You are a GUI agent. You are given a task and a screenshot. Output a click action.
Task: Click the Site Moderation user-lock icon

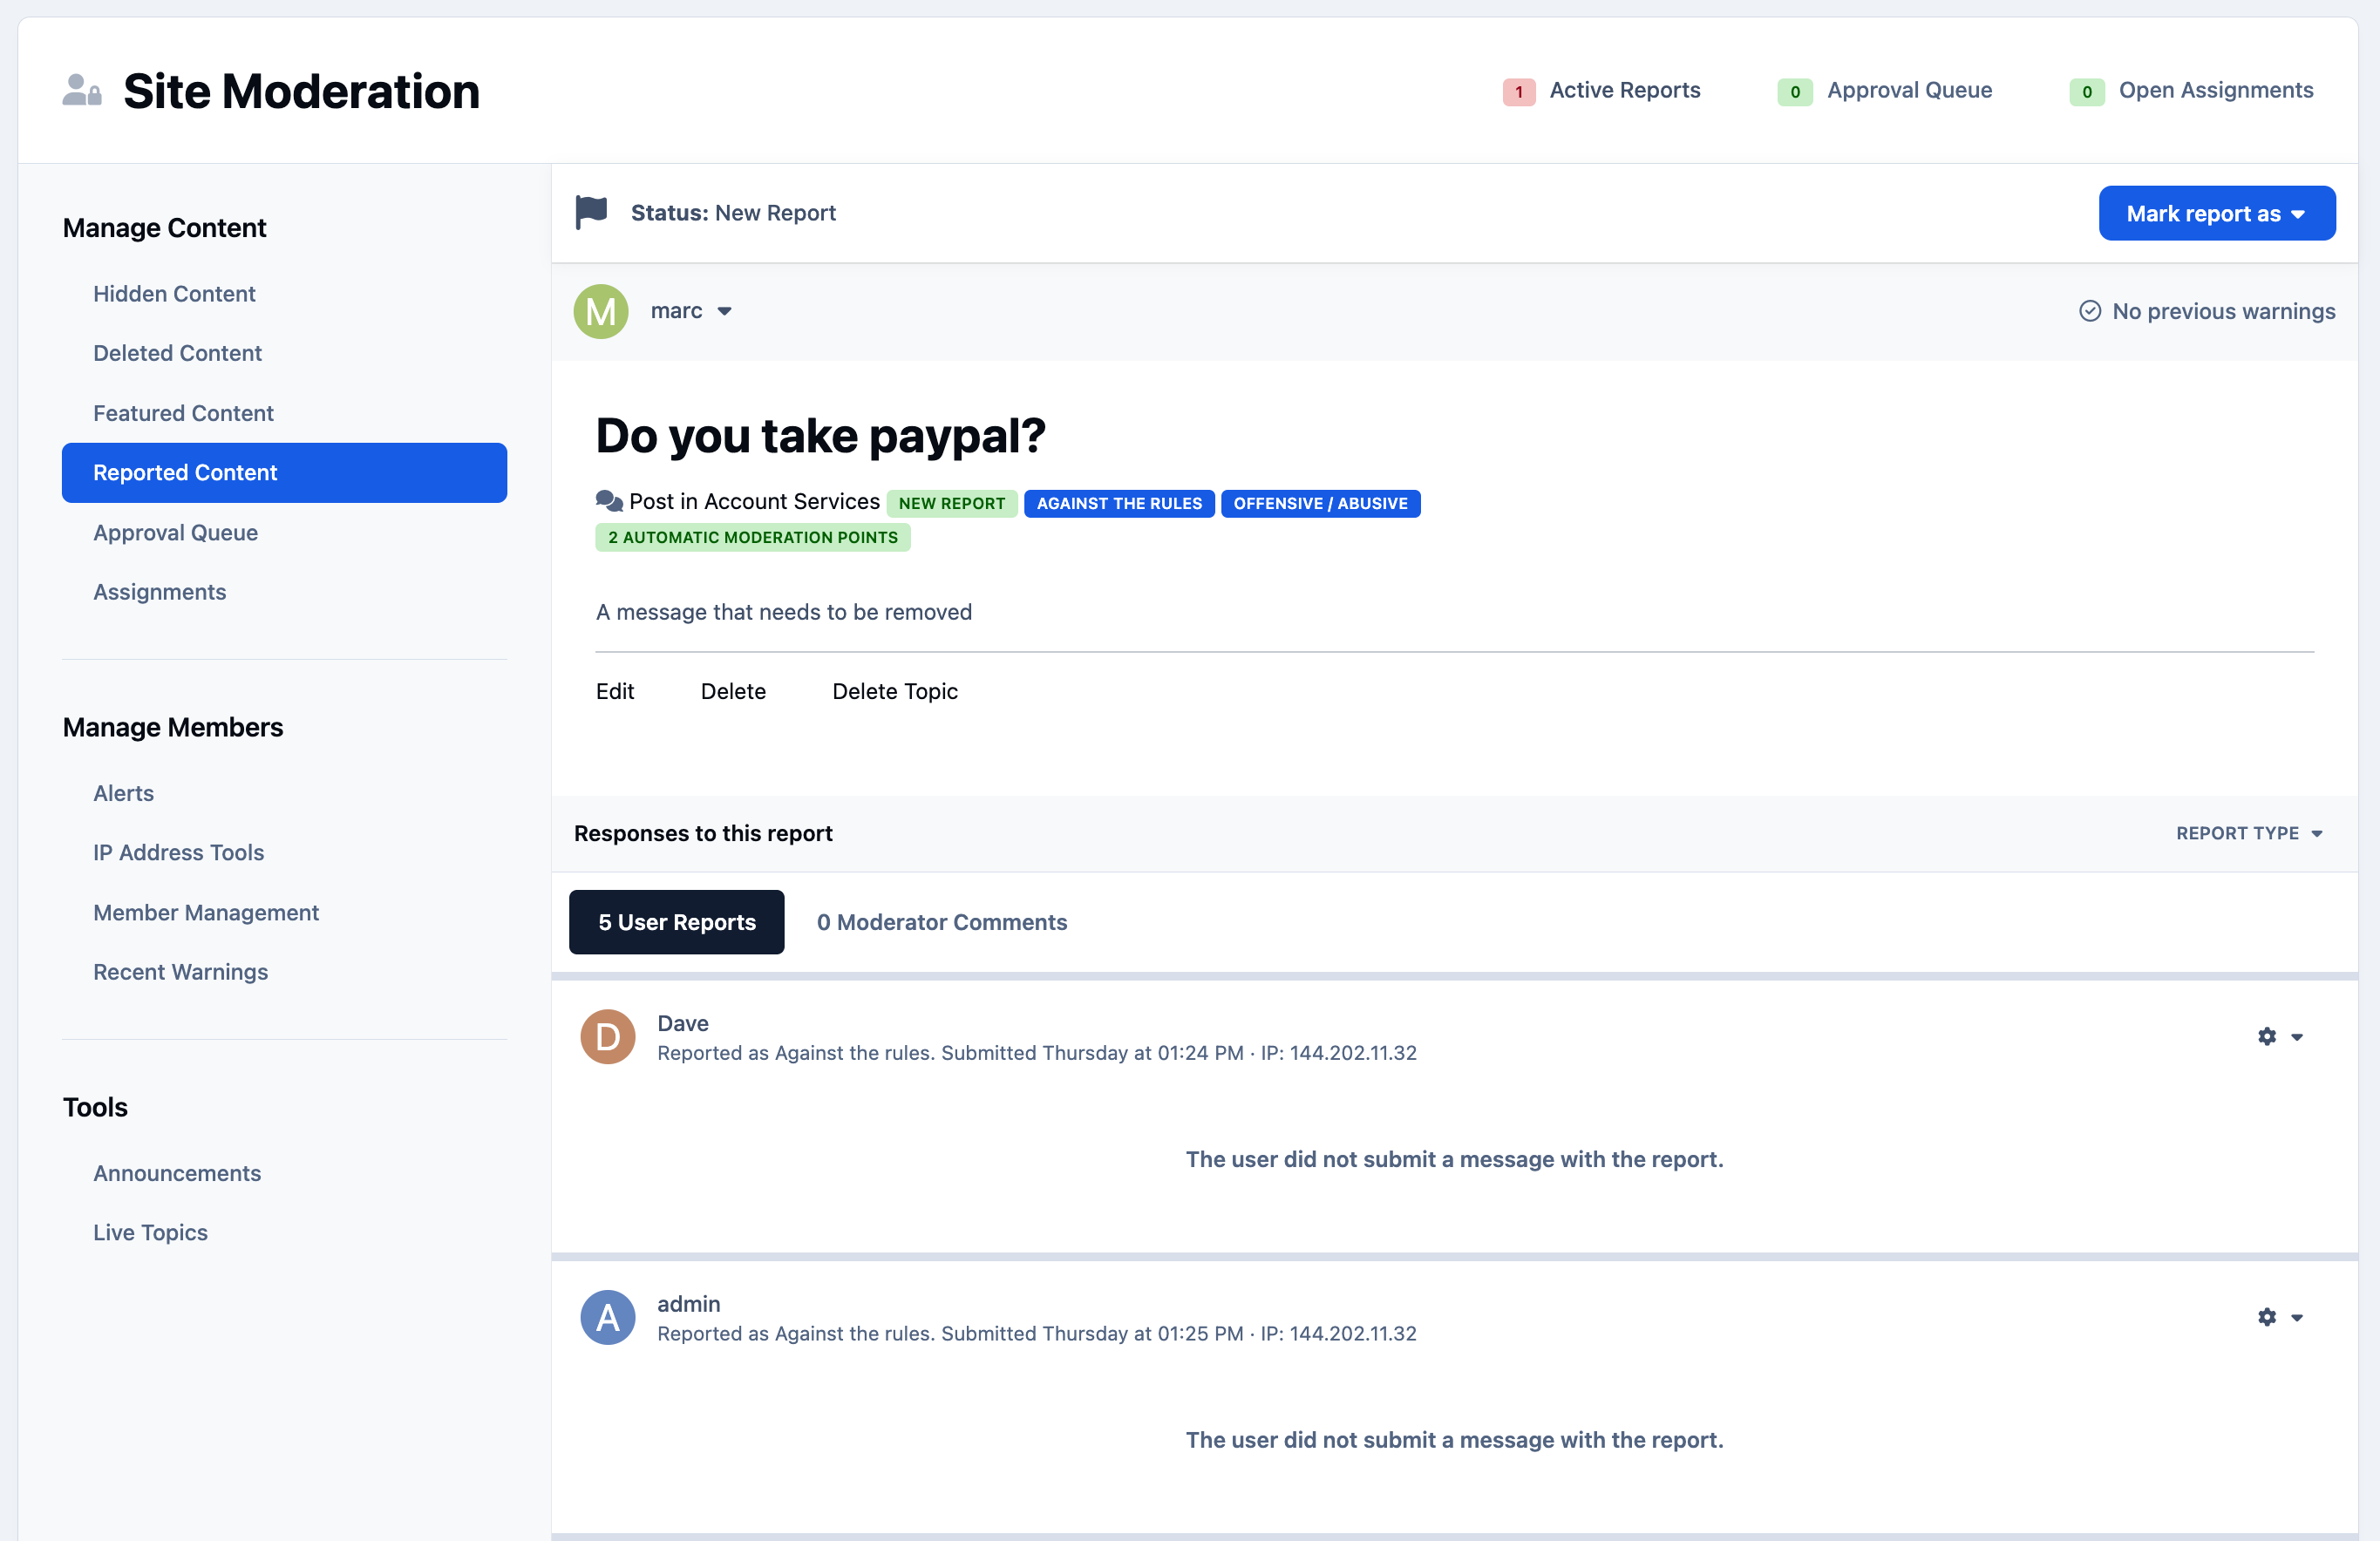coord(82,90)
